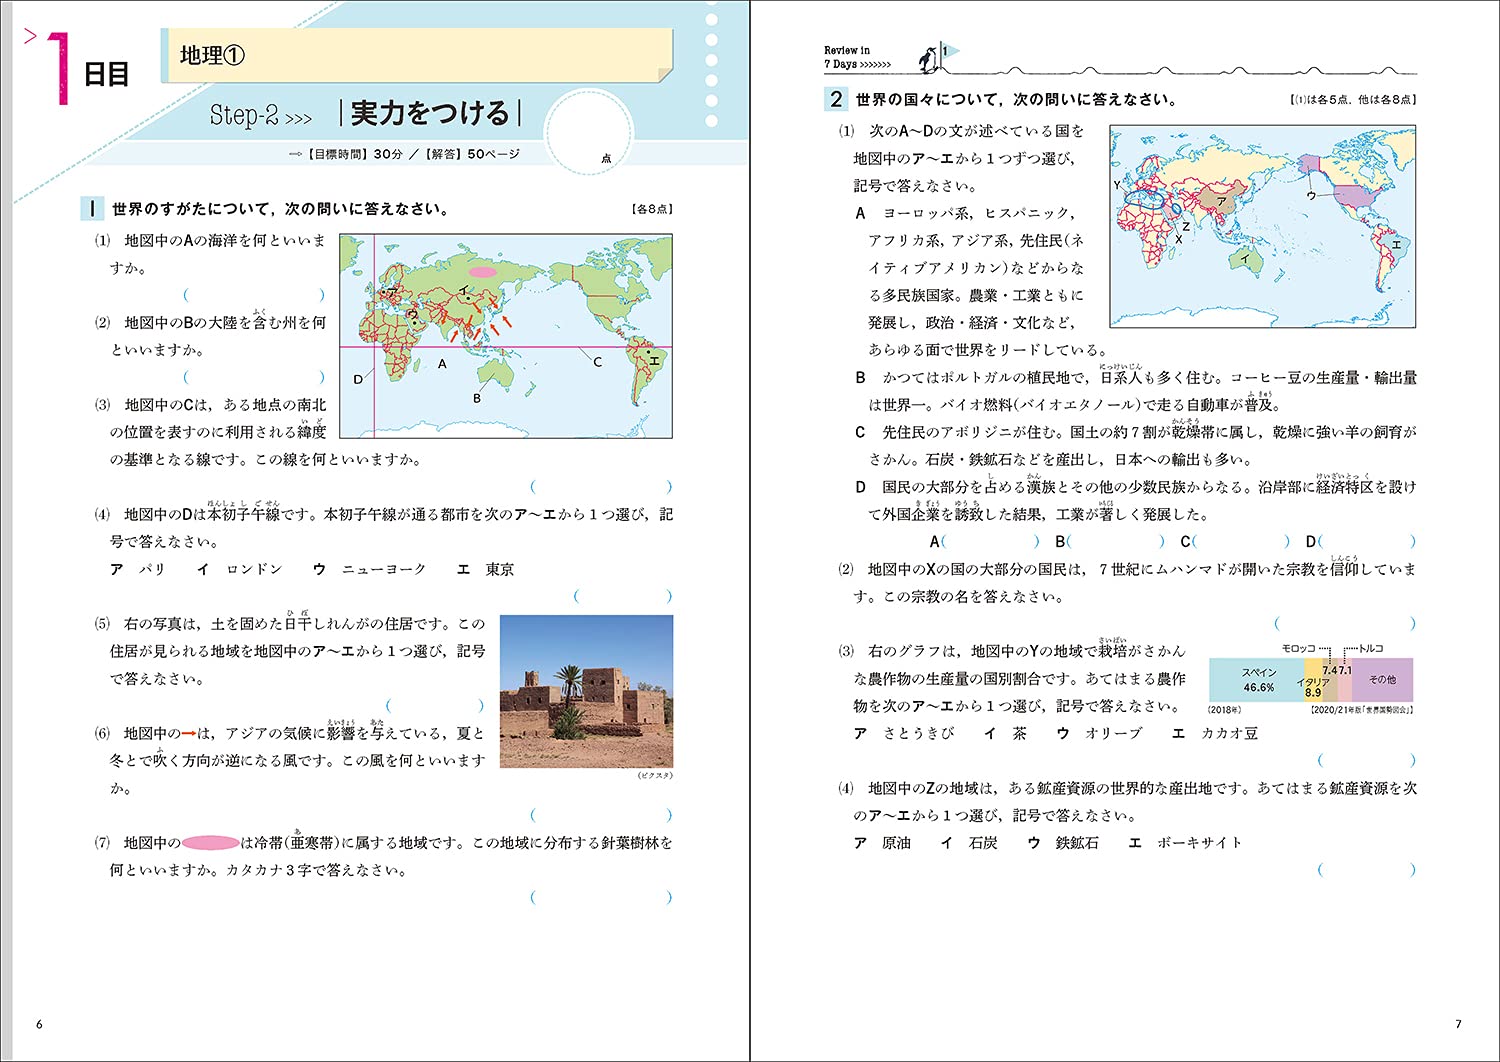Click section 1 heading 世界のすがたについて
The image size is (1500, 1062).
[x=281, y=209]
